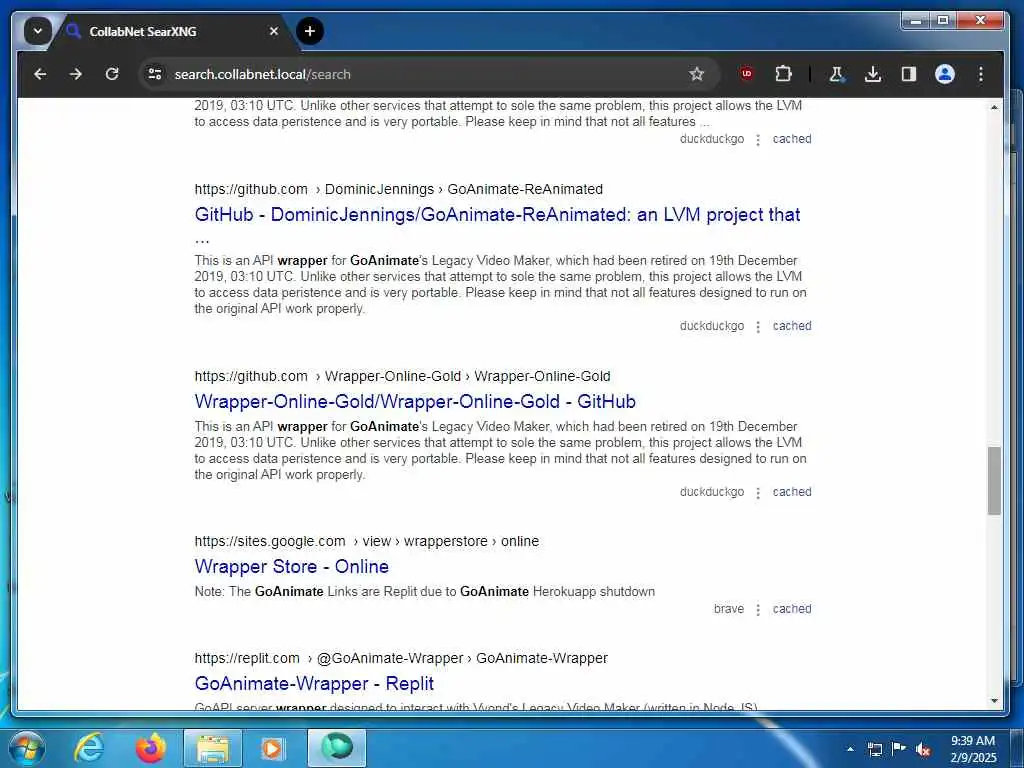Go forward in browser history
This screenshot has width=1024, height=768.
point(76,74)
